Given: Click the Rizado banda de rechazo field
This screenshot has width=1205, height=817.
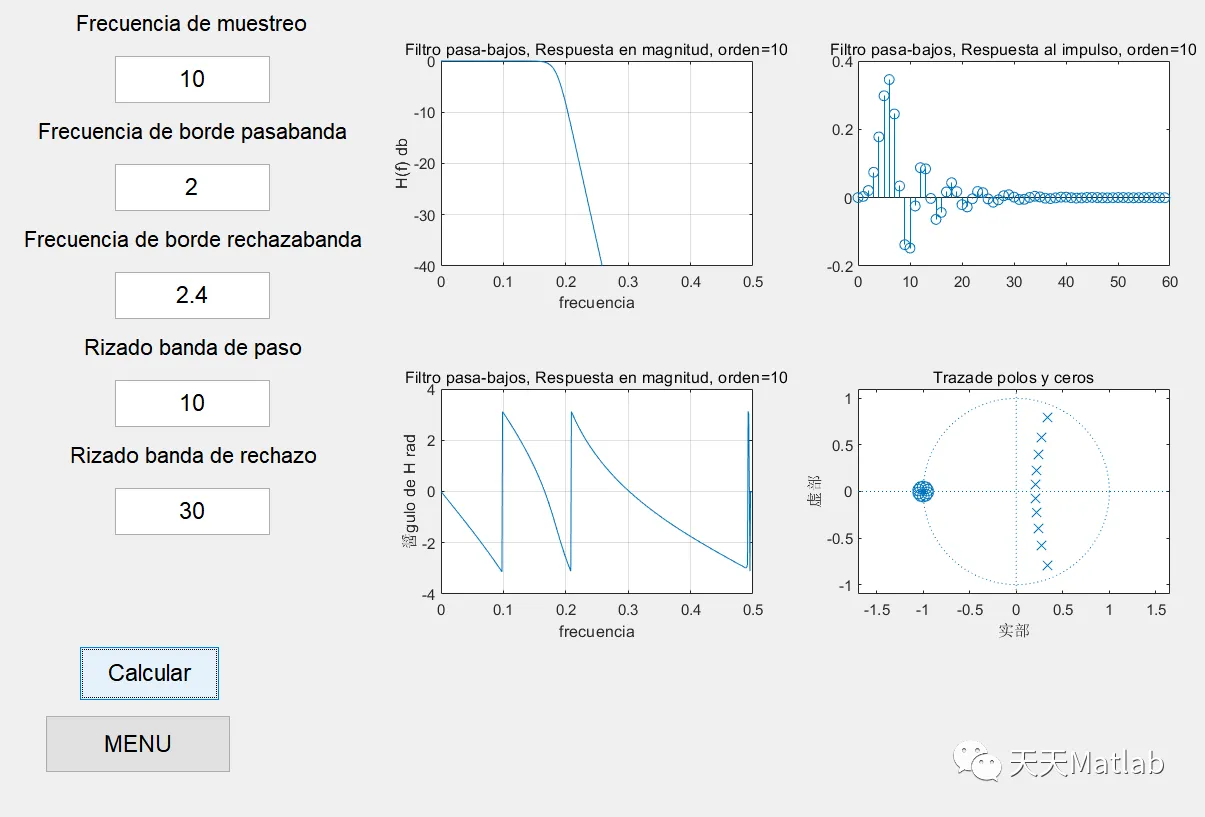Looking at the screenshot, I should 192,511.
